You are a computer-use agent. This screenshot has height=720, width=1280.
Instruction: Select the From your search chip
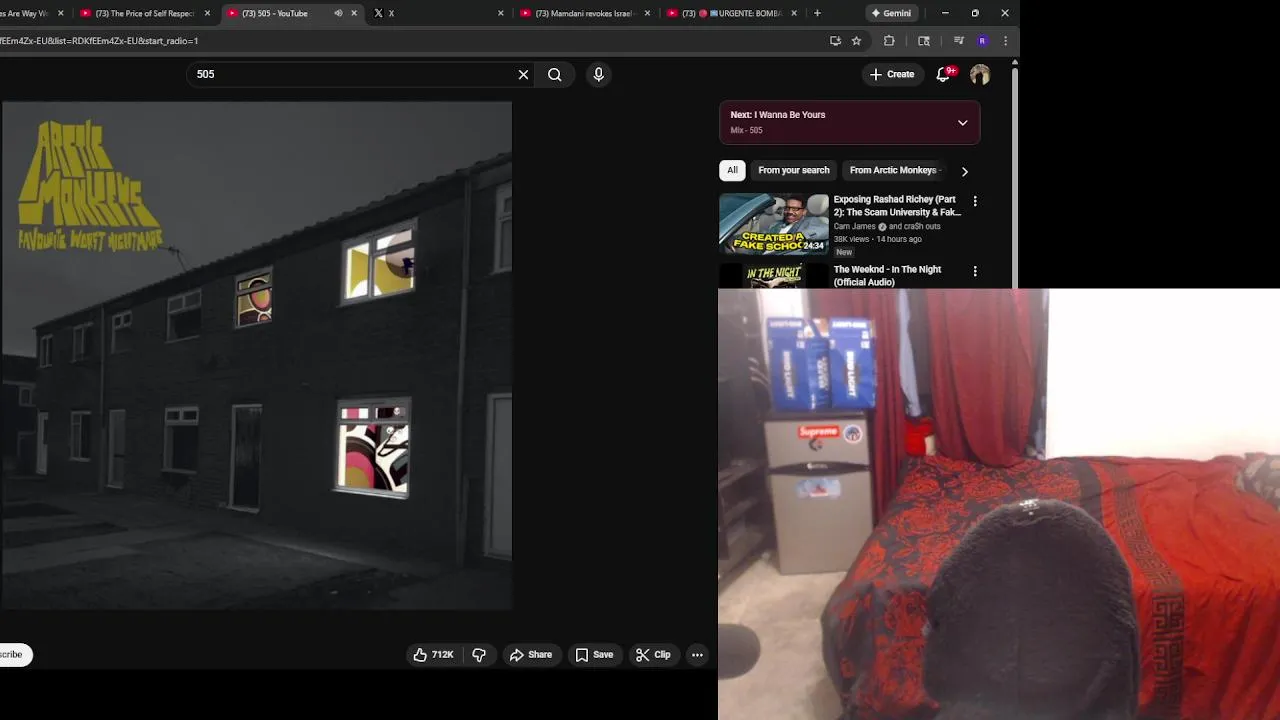(x=794, y=170)
